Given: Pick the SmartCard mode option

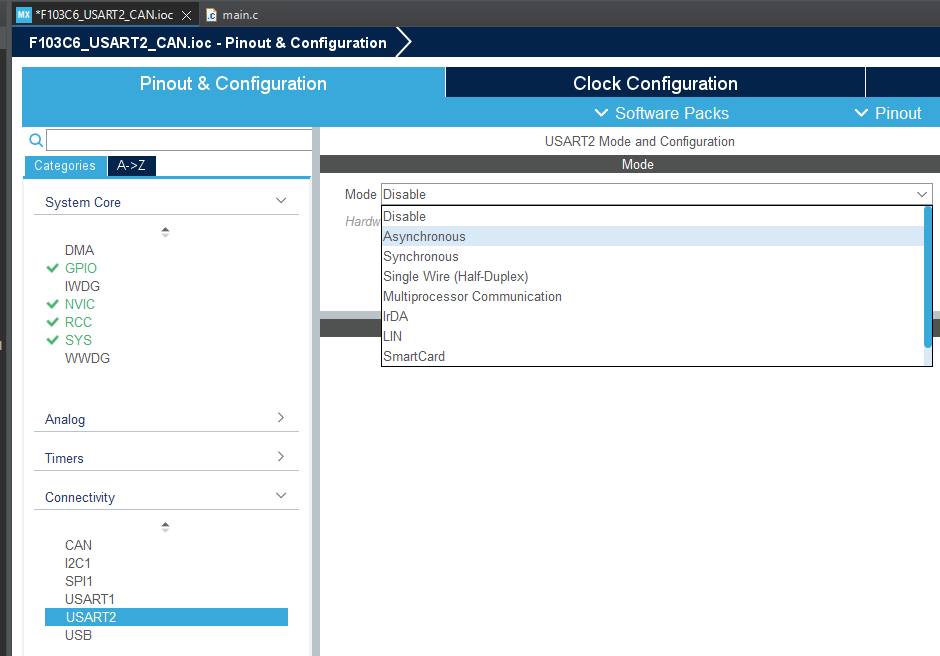Looking at the screenshot, I should (414, 357).
